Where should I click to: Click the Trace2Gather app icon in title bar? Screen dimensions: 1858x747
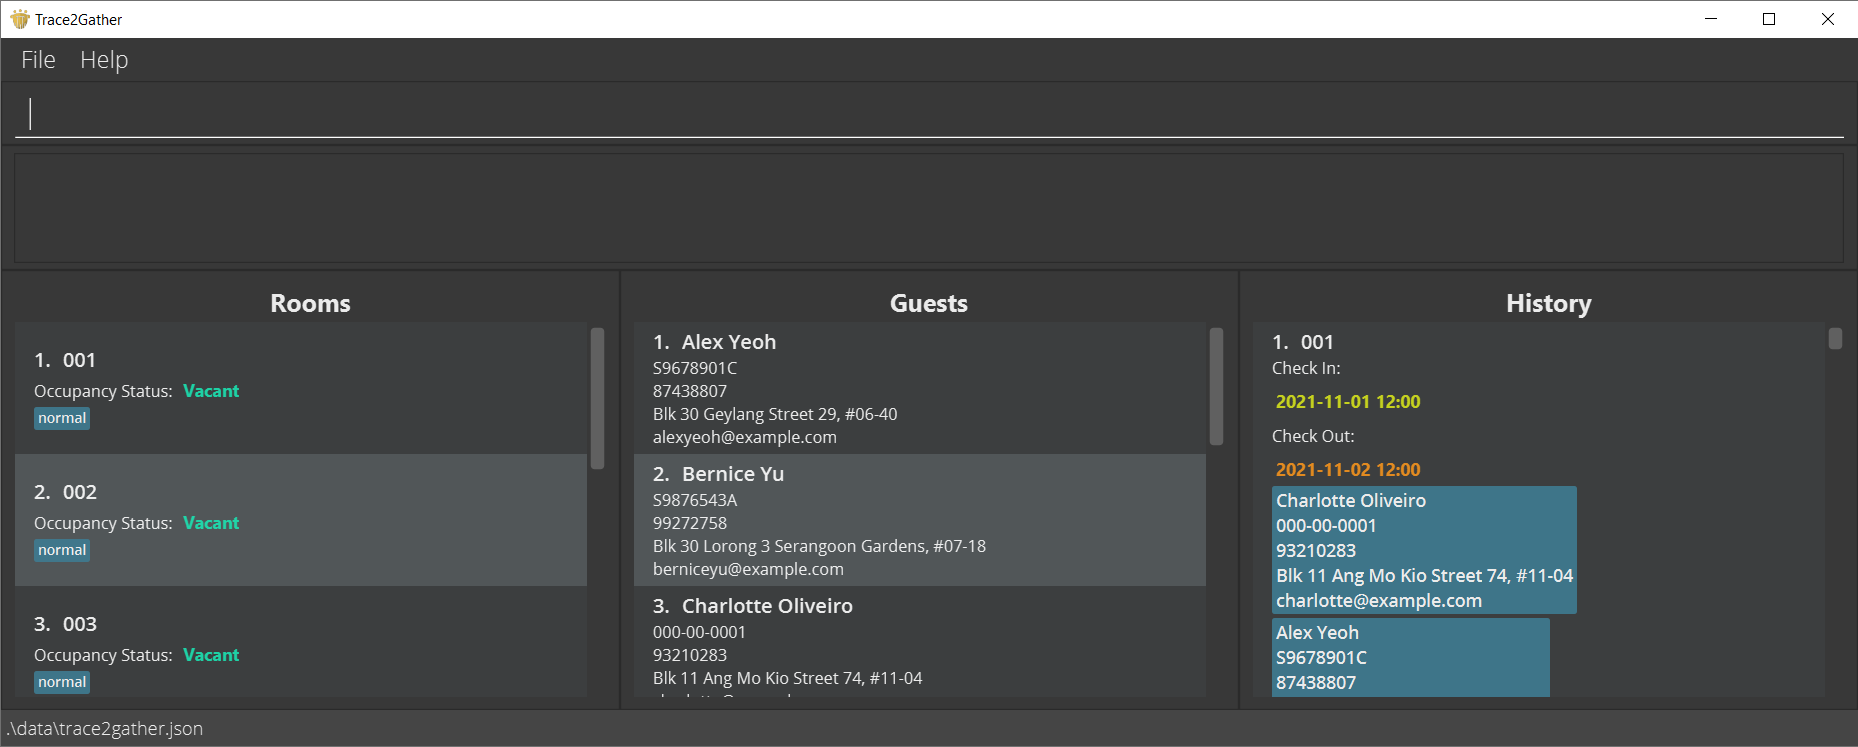pos(19,19)
